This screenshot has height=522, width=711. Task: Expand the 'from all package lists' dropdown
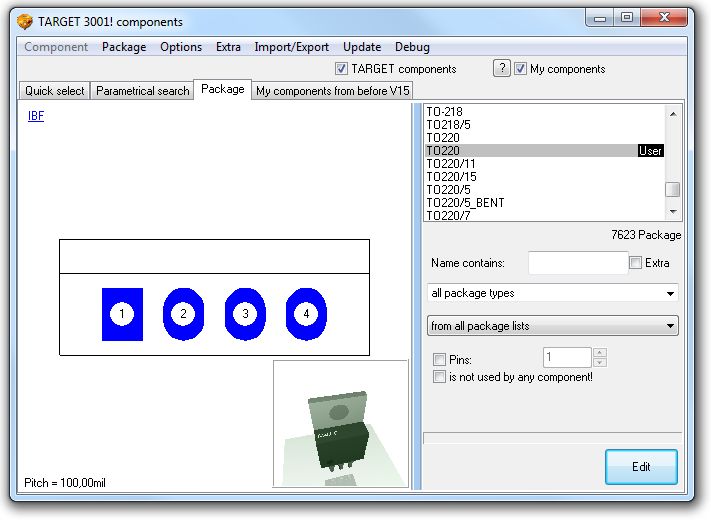click(552, 326)
